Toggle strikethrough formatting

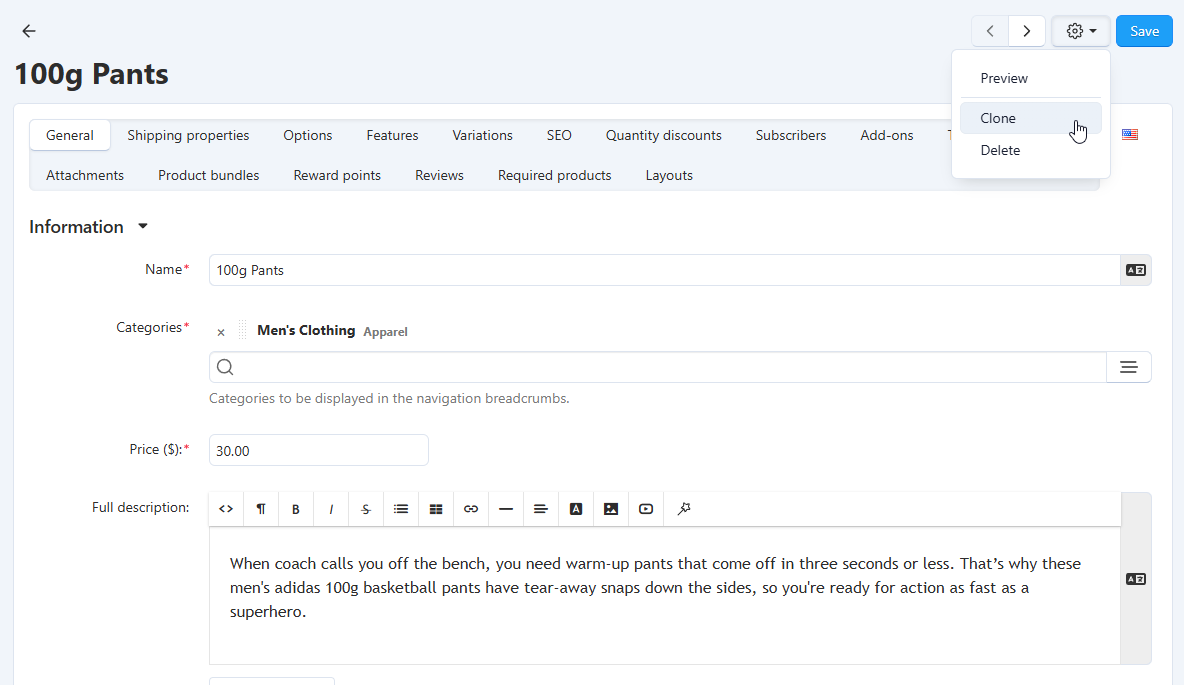coord(365,509)
